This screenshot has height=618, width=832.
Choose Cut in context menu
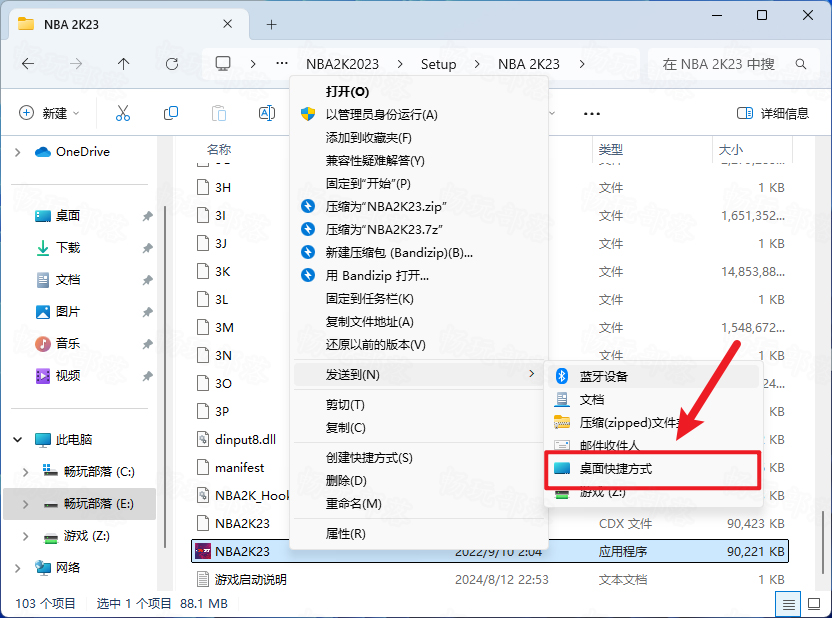[x=419, y=405]
